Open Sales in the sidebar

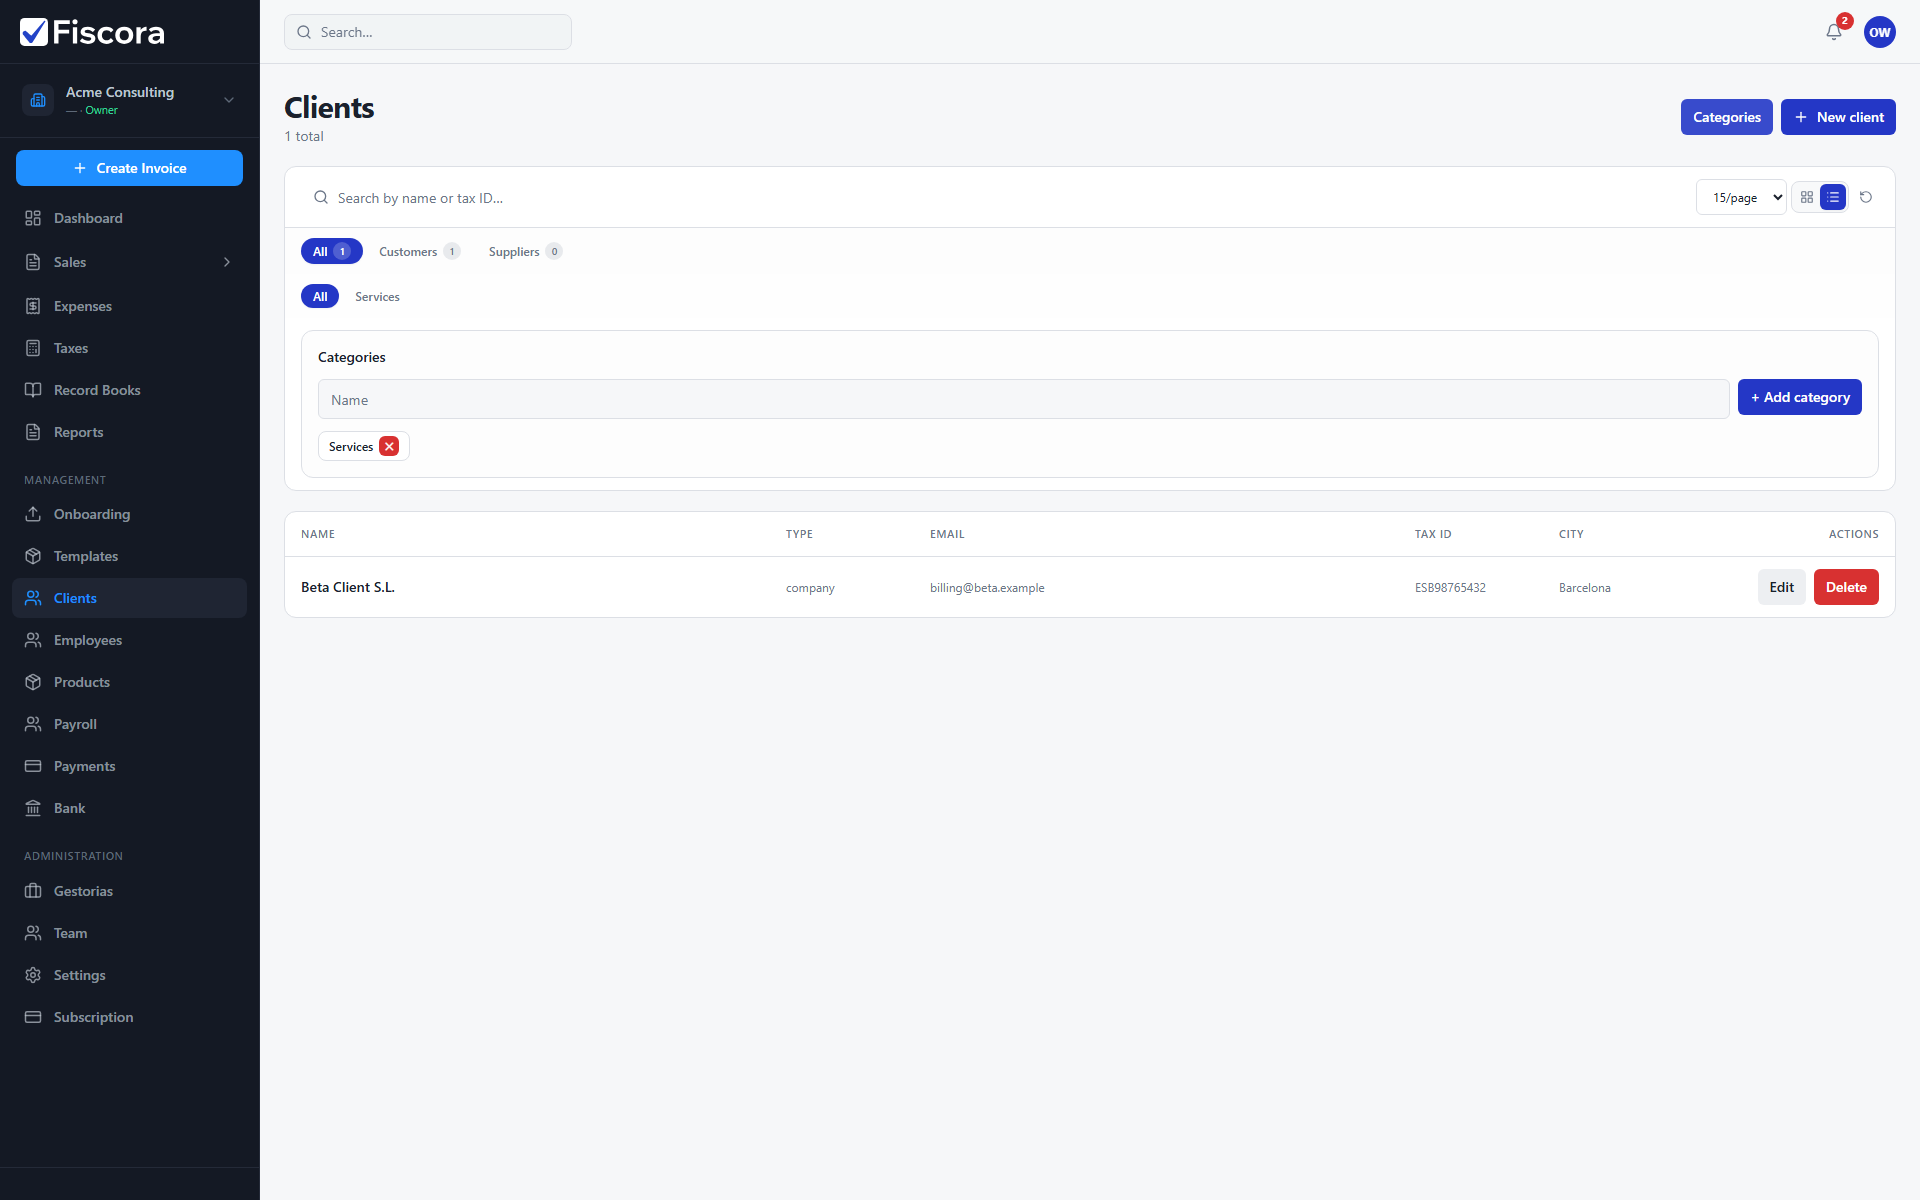coord(129,262)
